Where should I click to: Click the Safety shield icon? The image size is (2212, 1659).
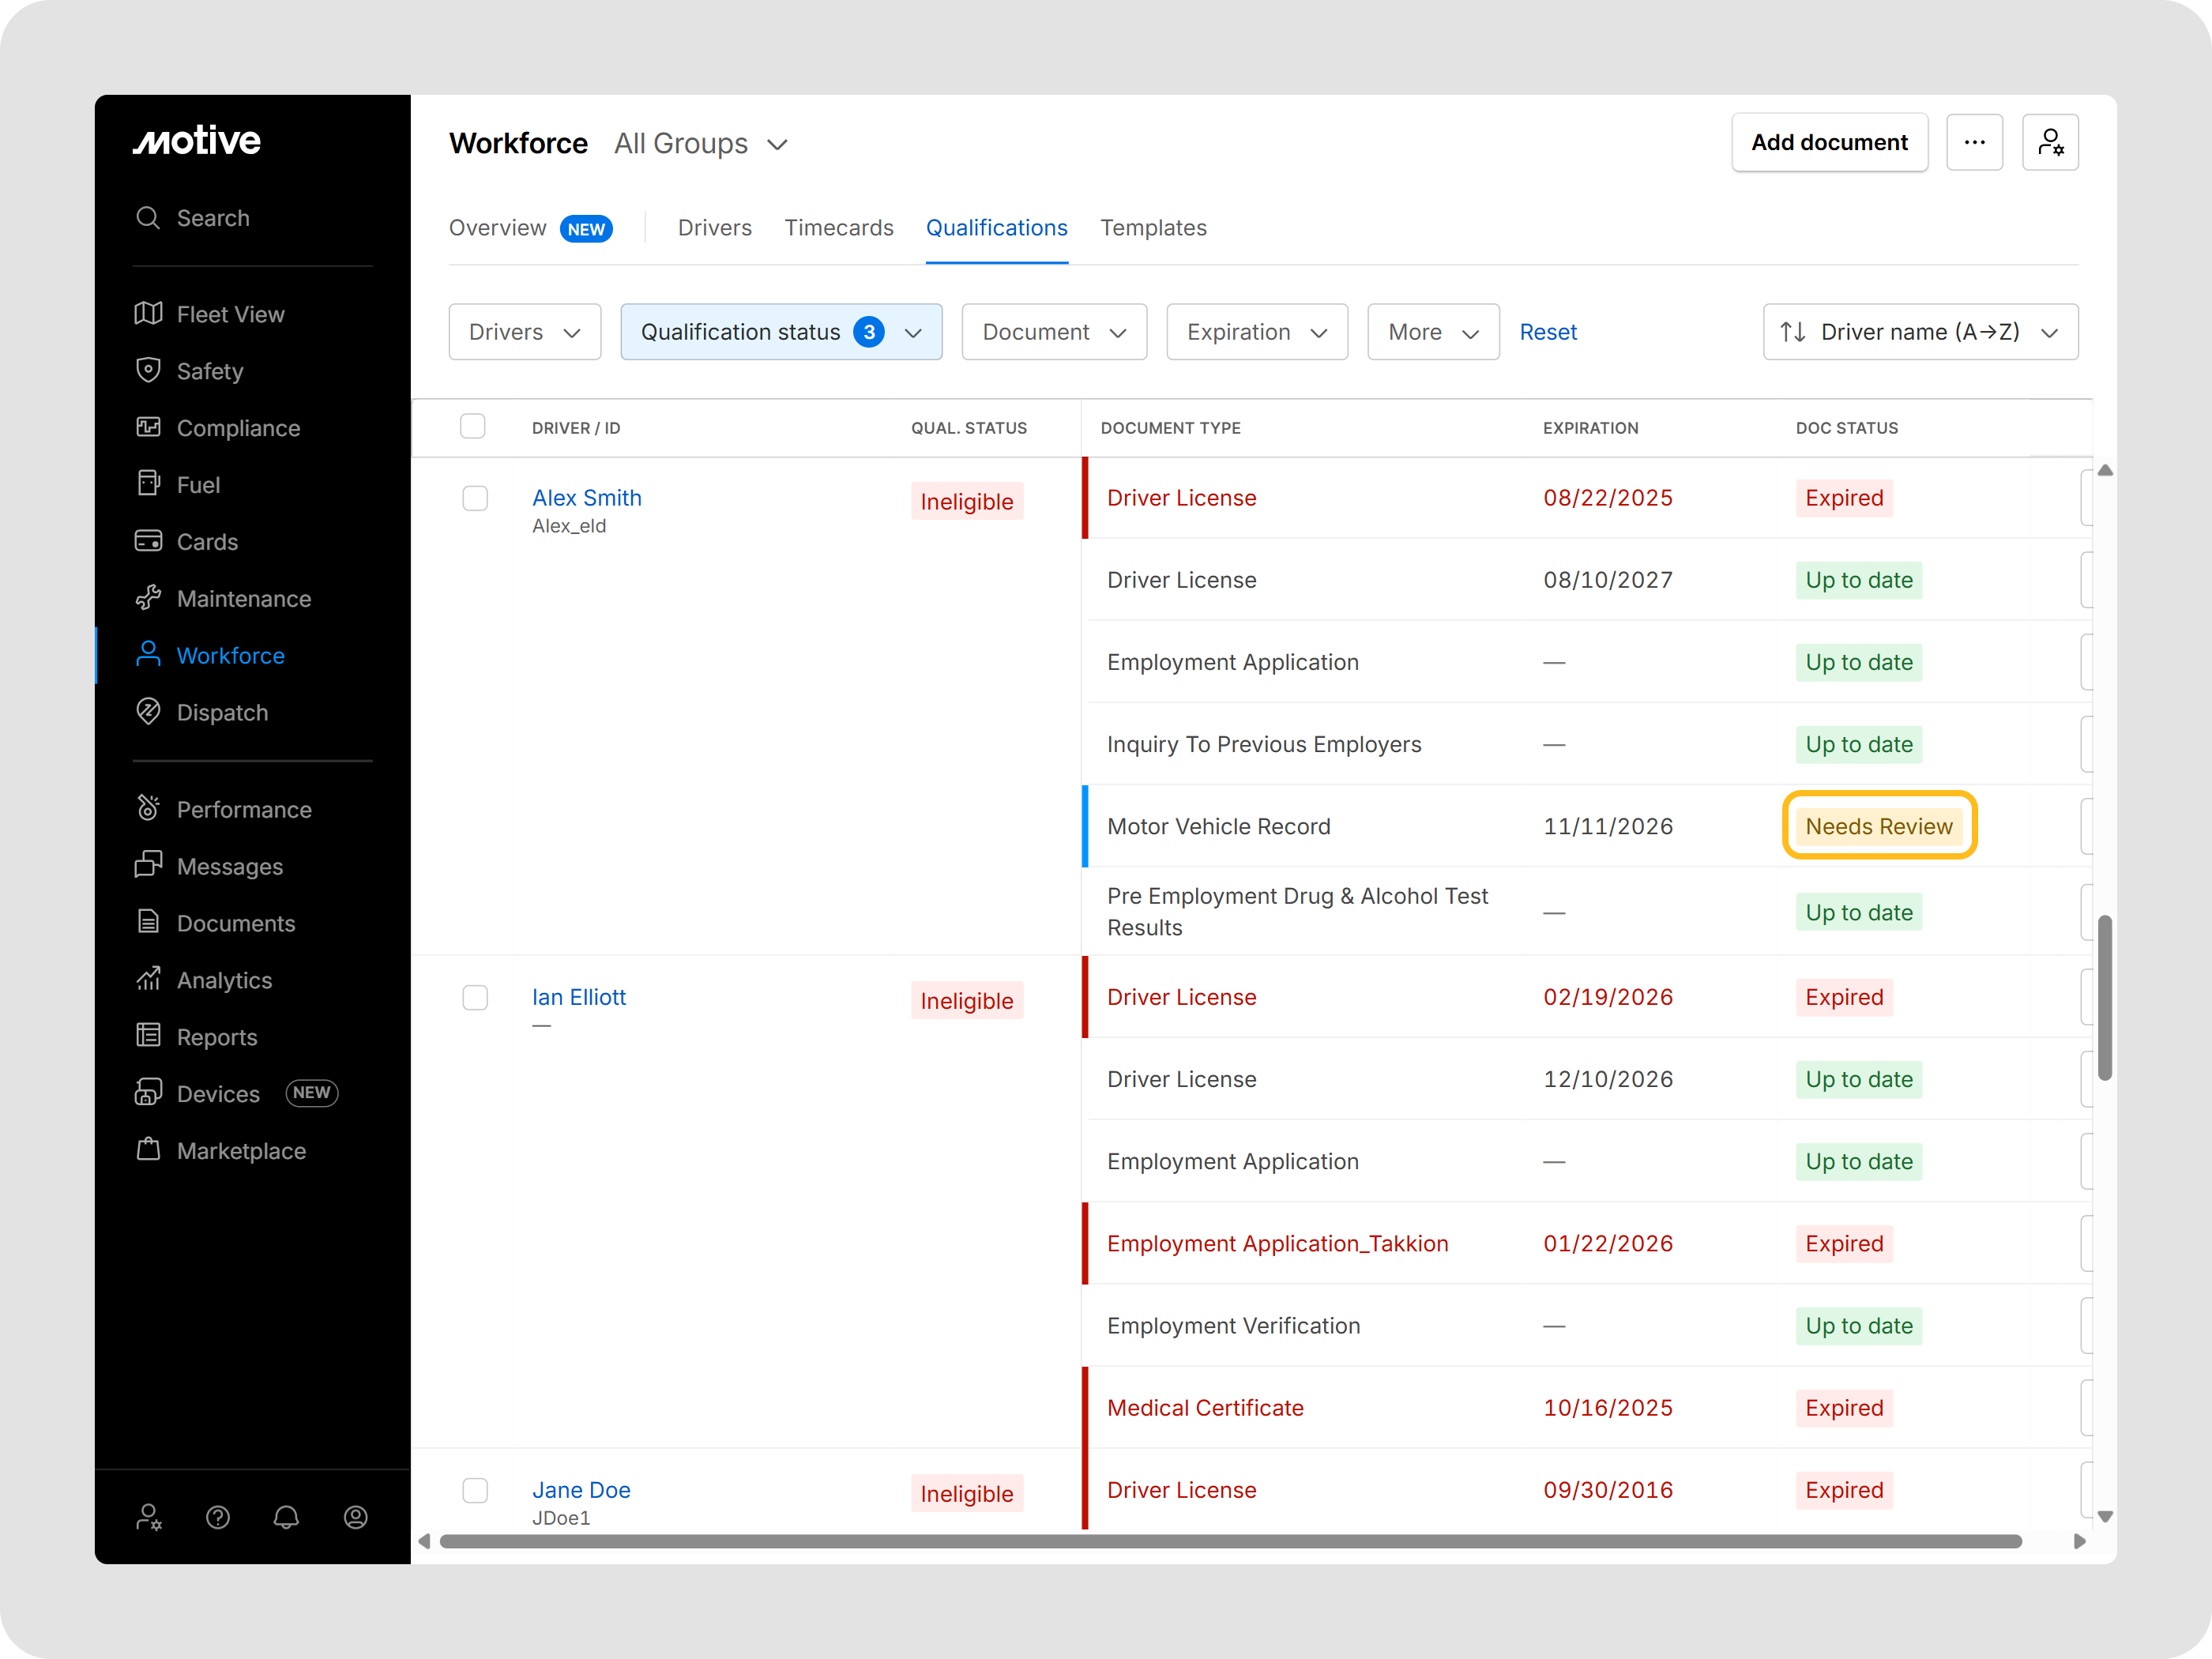point(148,370)
